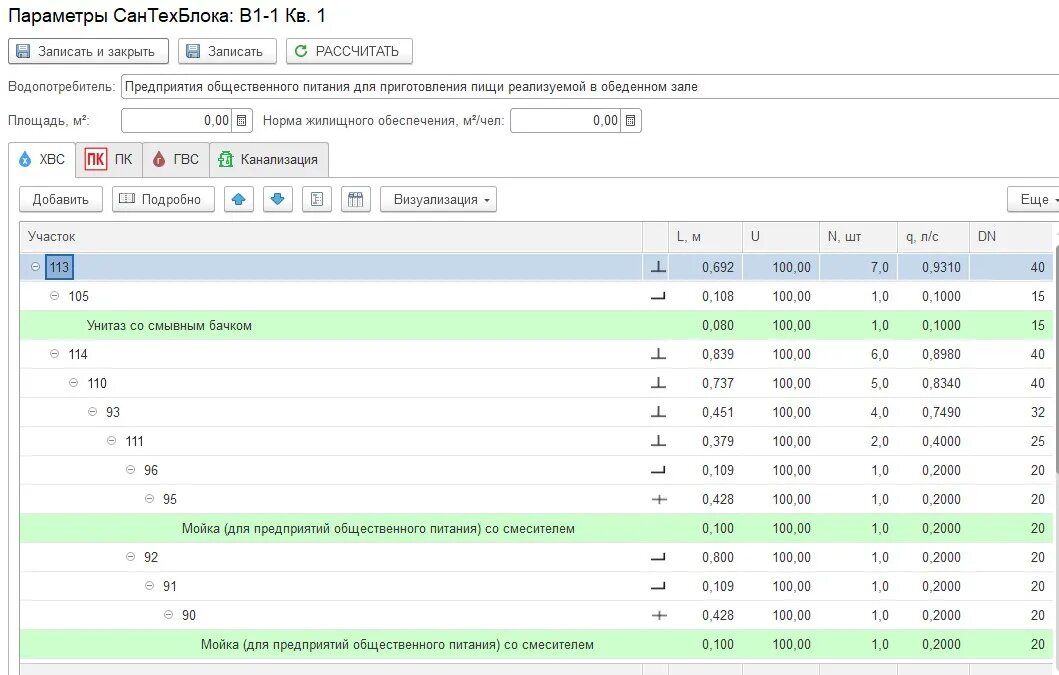
Task: Switch to the Канализация tab
Action: pos(269,159)
